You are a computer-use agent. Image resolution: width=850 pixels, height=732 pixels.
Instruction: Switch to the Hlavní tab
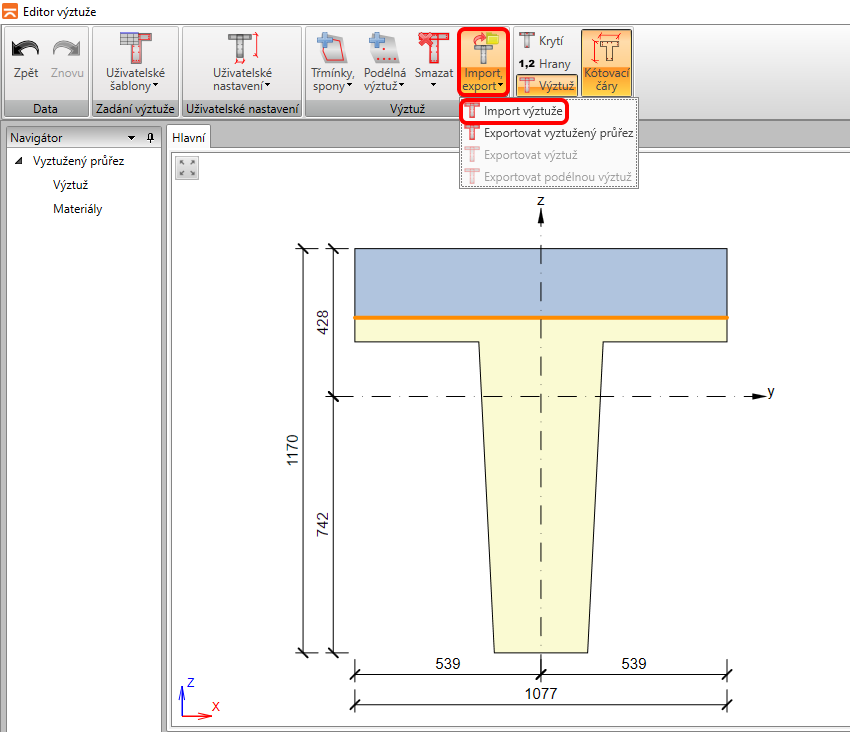[x=189, y=138]
